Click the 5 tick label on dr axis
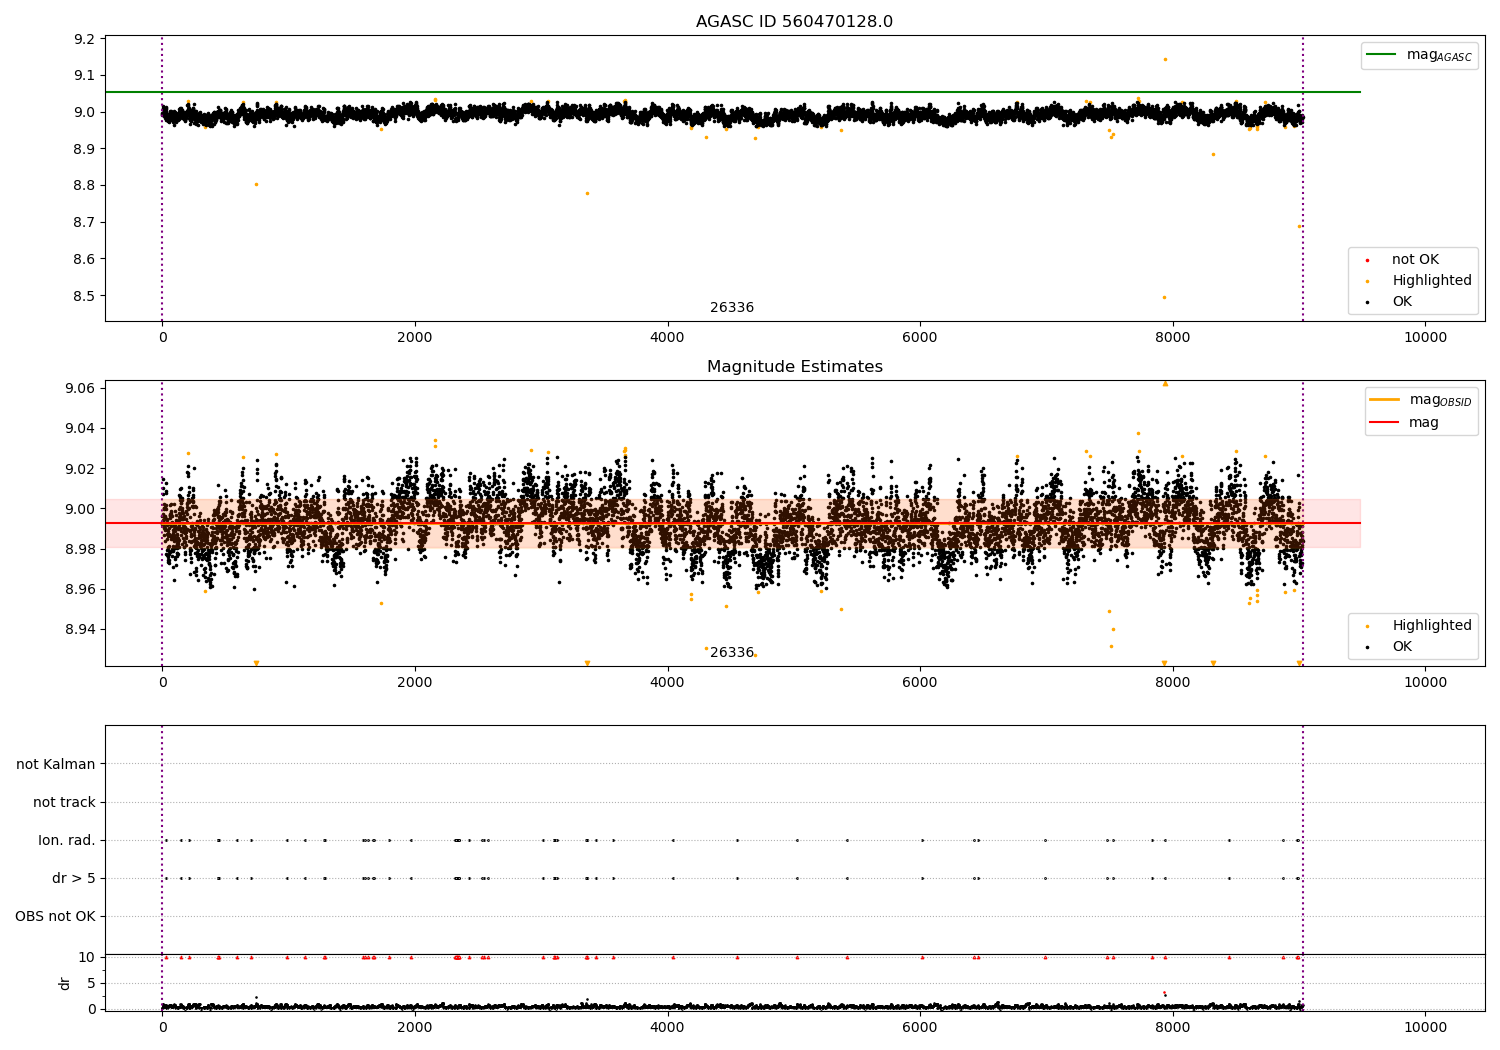Viewport: 1500px width, 1050px height. [91, 983]
